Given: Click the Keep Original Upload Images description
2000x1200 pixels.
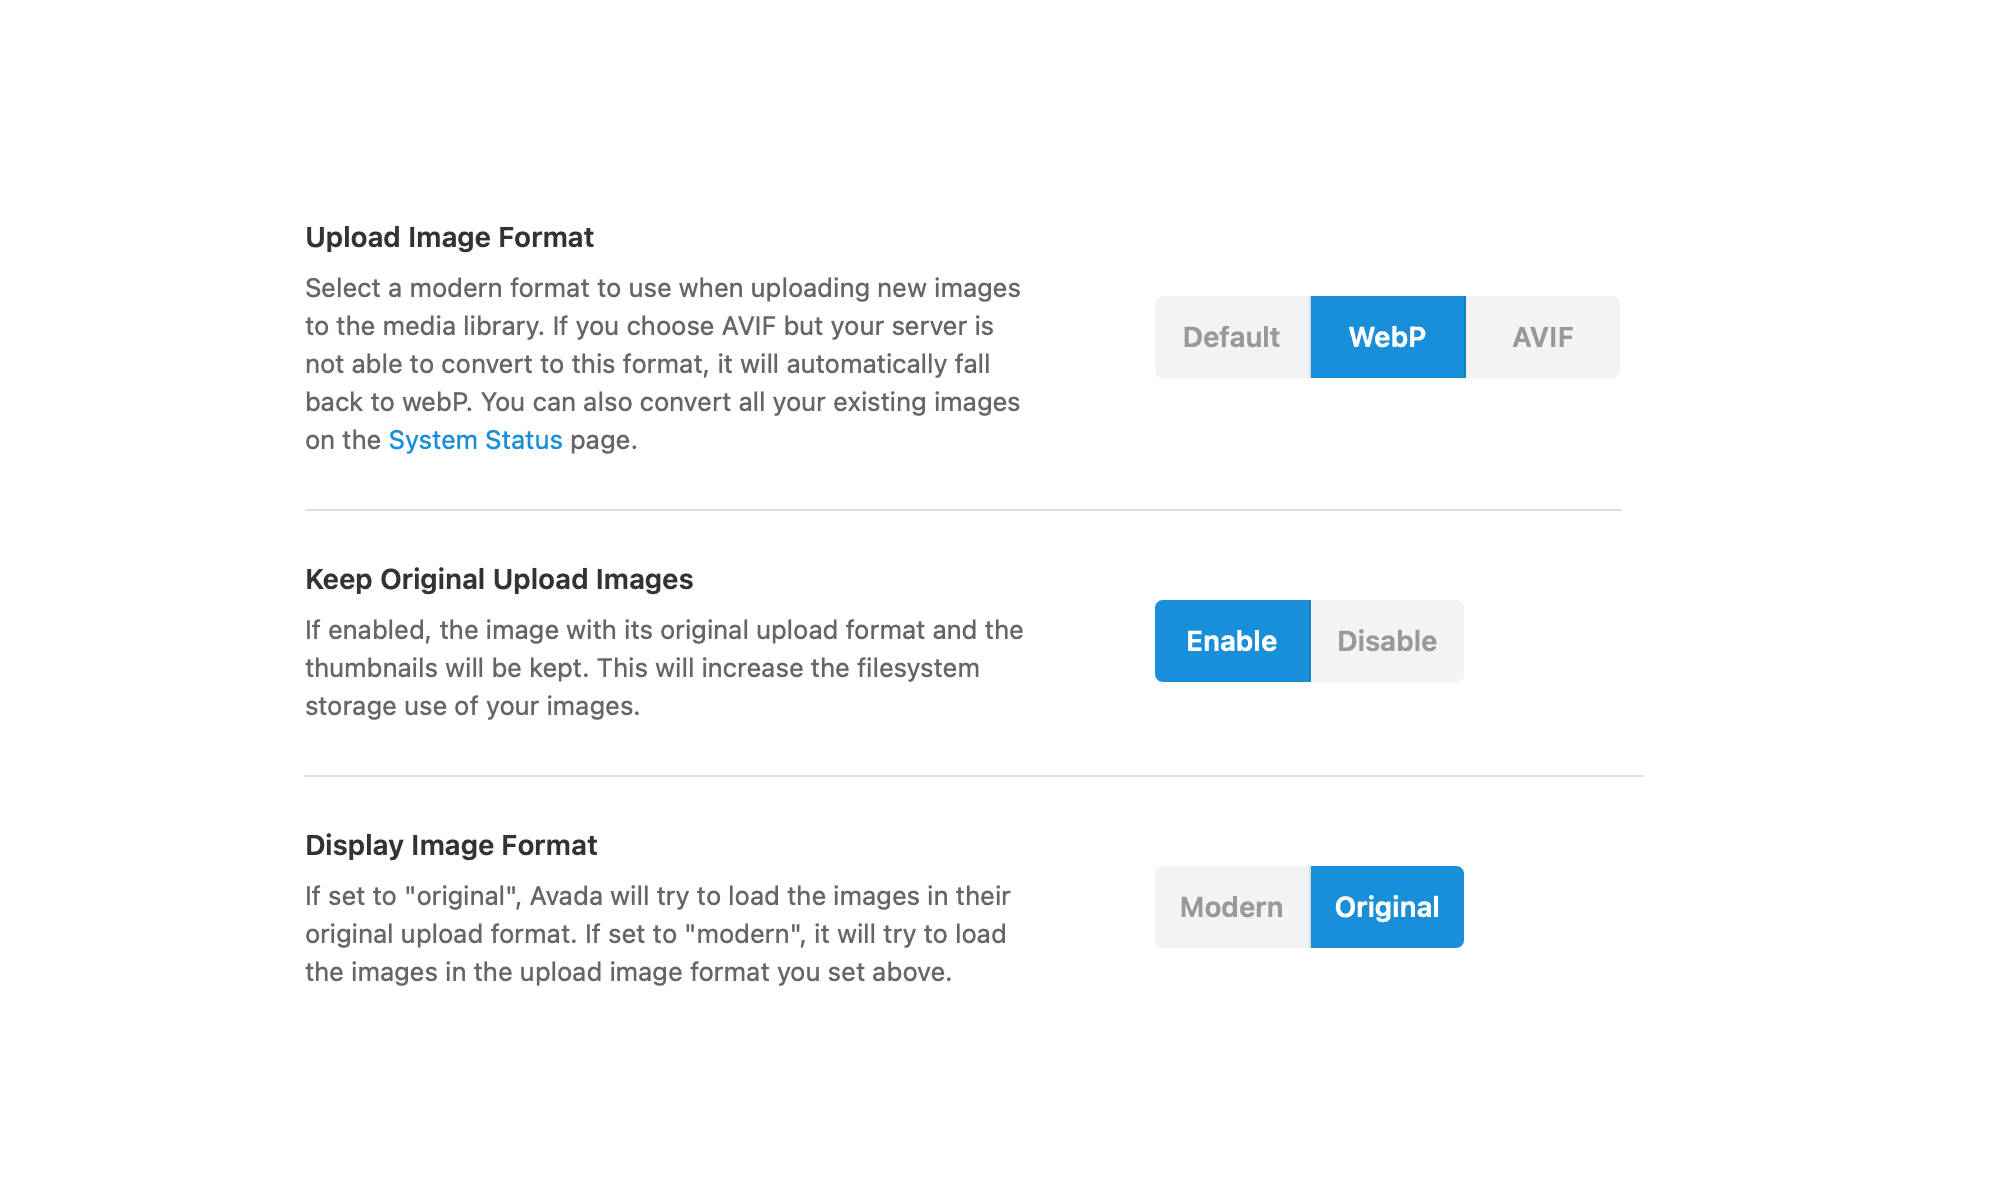Looking at the screenshot, I should coord(662,668).
